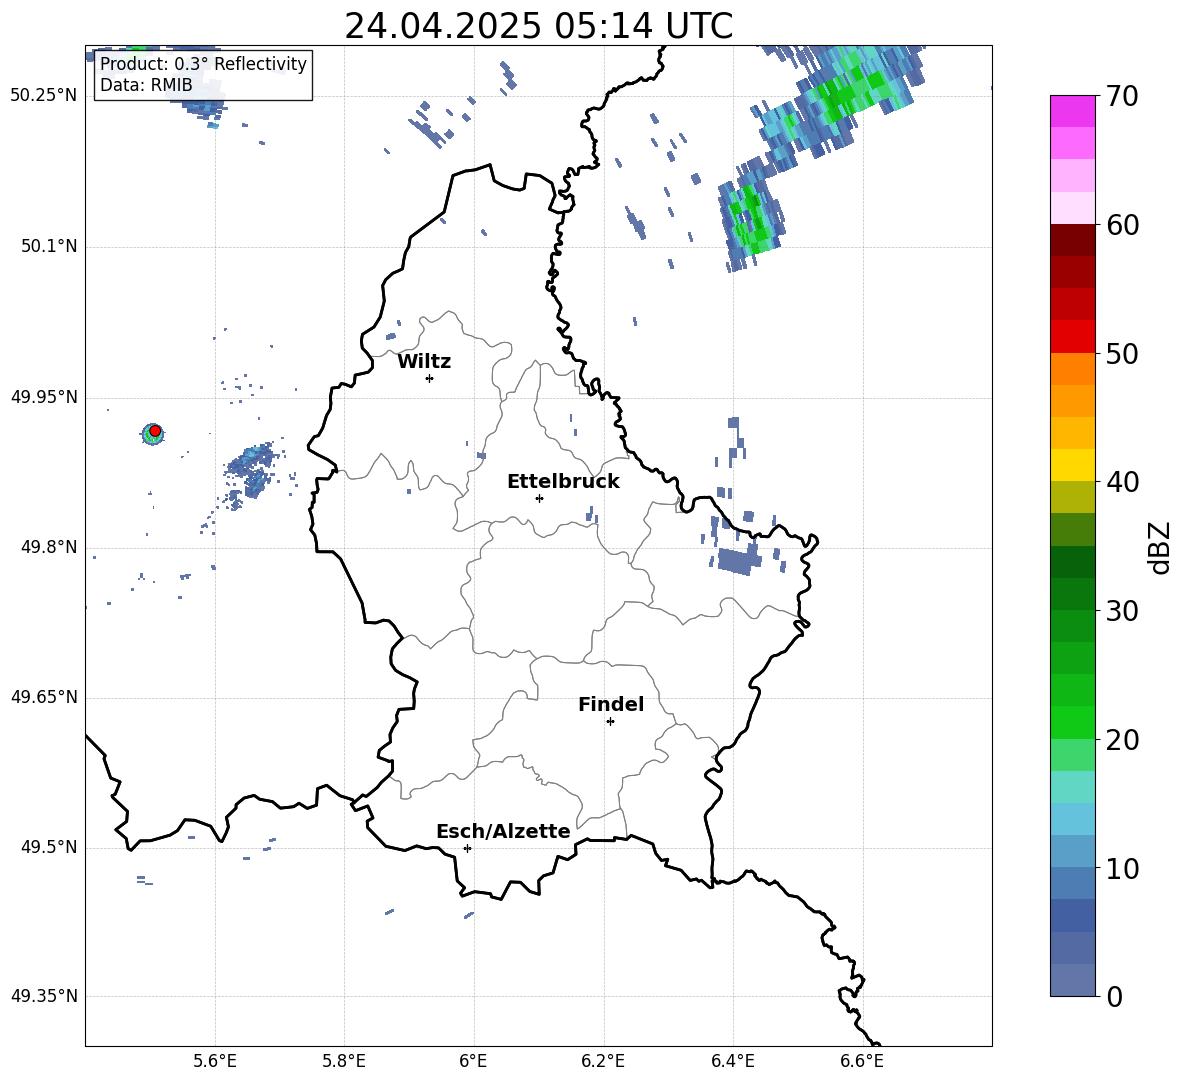Viewport: 1184px width, 1081px height.
Task: Click the colorbar value 40
Action: [1122, 482]
